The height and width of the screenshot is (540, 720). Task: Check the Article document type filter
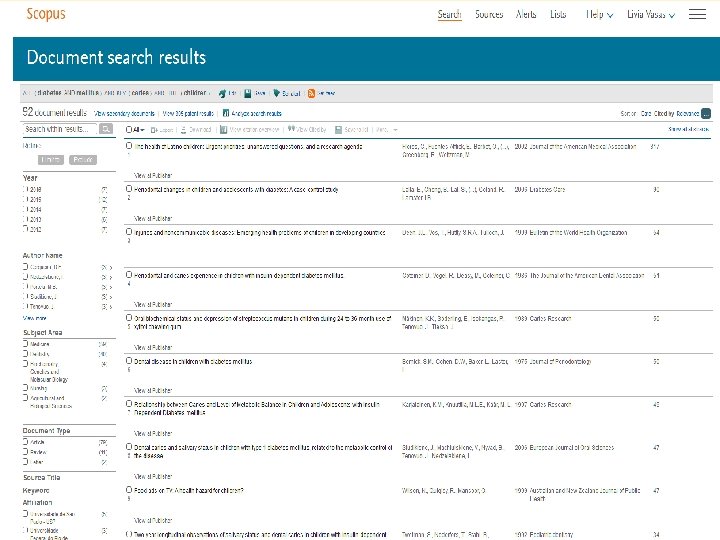25,442
